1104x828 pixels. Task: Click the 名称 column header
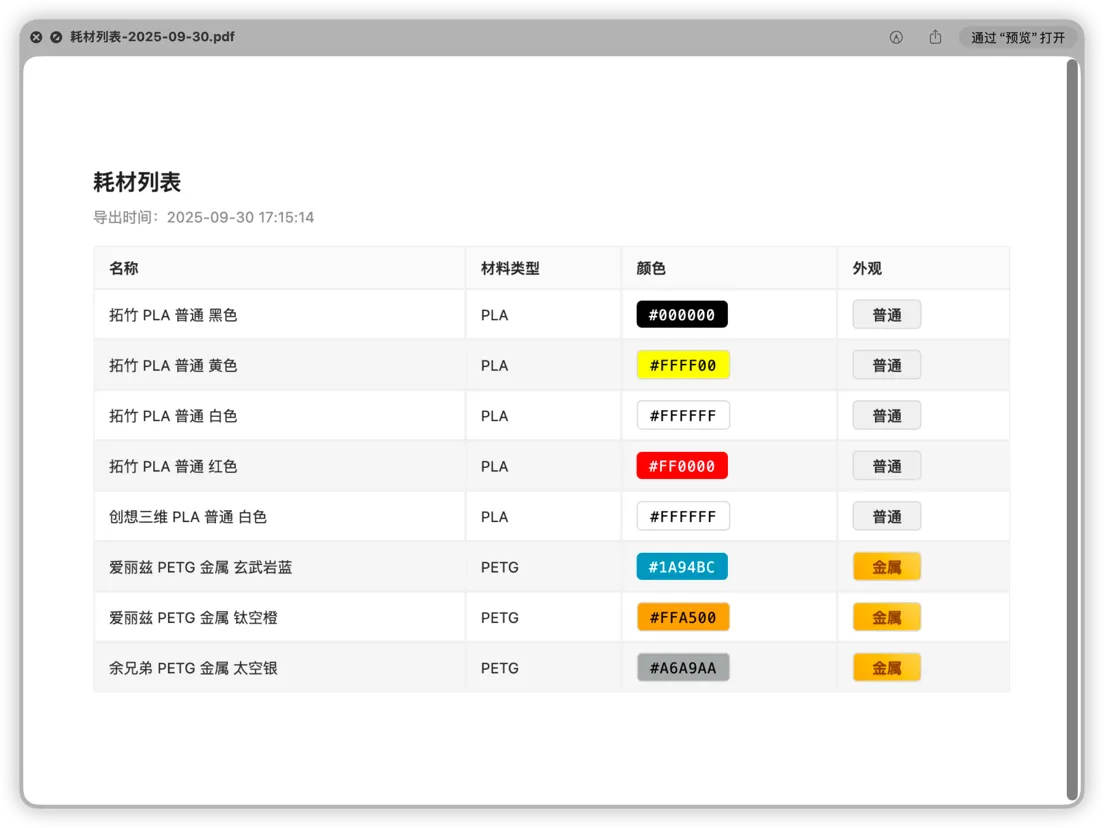(x=124, y=268)
